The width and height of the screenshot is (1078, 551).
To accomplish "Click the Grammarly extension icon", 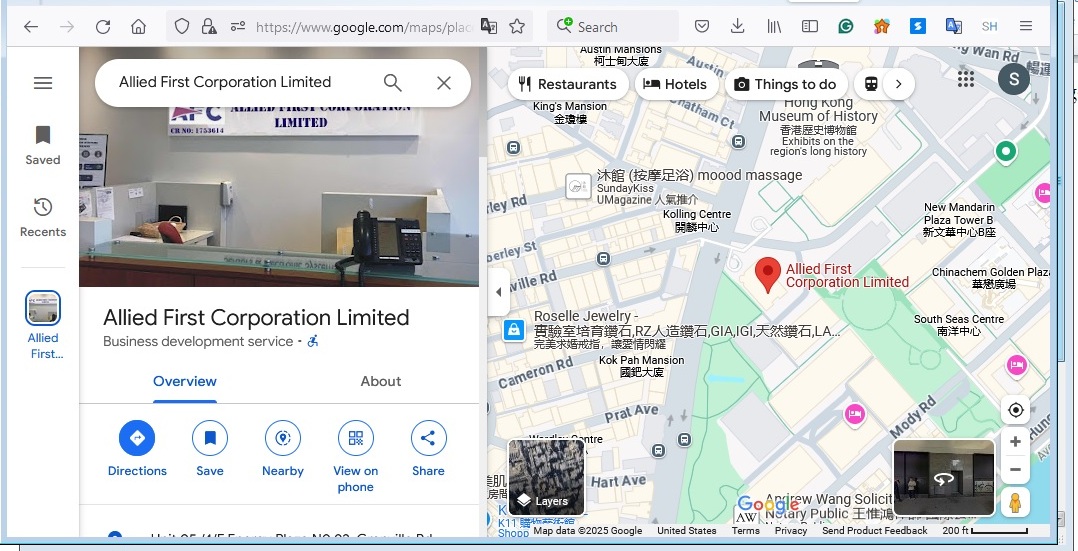I will pos(846,27).
